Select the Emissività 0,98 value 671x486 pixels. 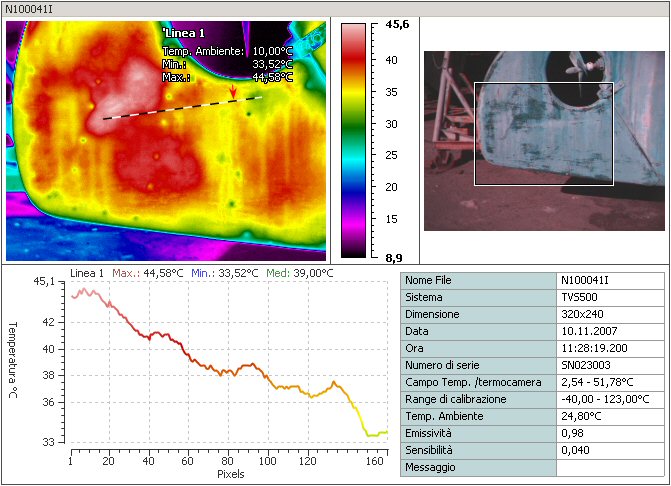608,434
